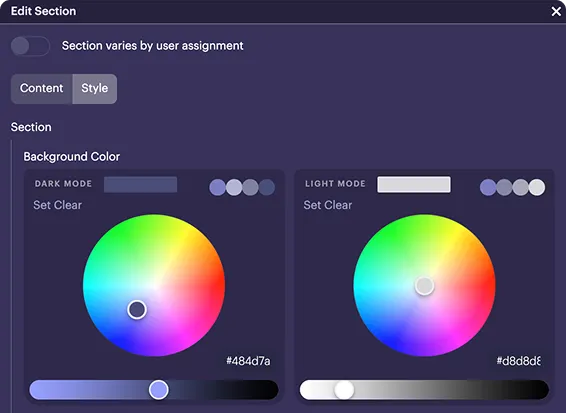The height and width of the screenshot is (413, 566).
Task: Click Set Clear under Dark Mode
Action: (x=57, y=205)
